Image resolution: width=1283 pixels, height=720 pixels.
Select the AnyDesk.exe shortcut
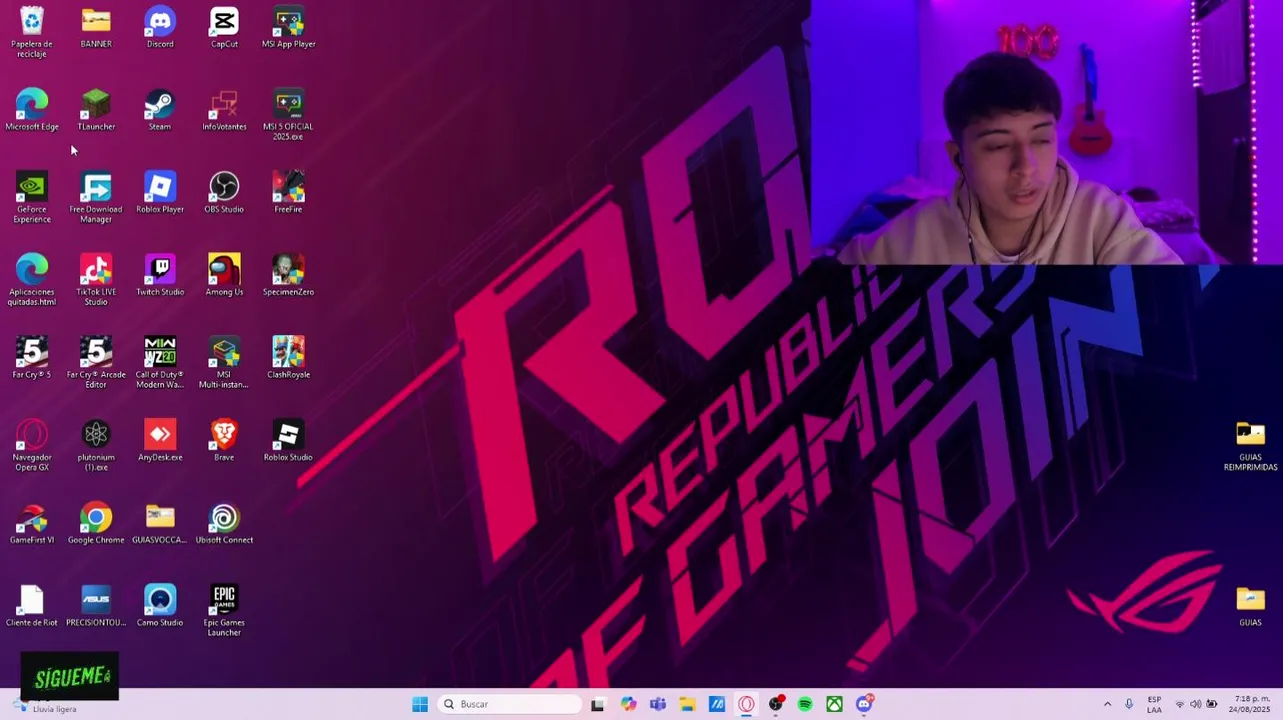(x=160, y=441)
